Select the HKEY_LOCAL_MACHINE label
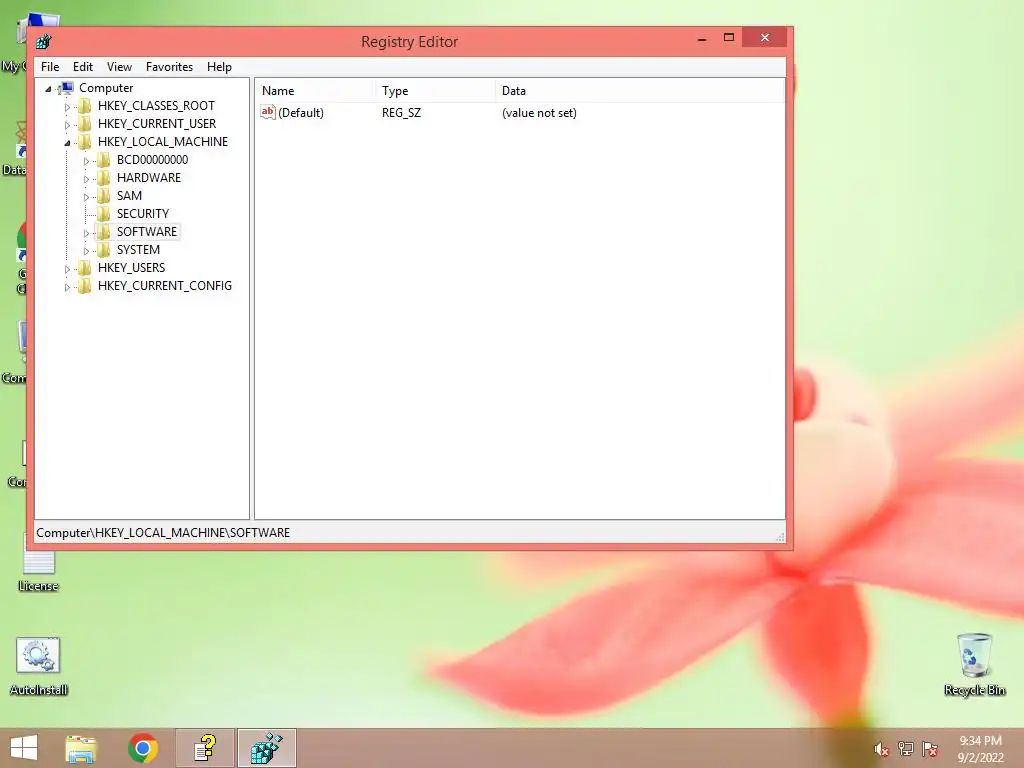Screen dimensions: 1024x768 point(163,142)
